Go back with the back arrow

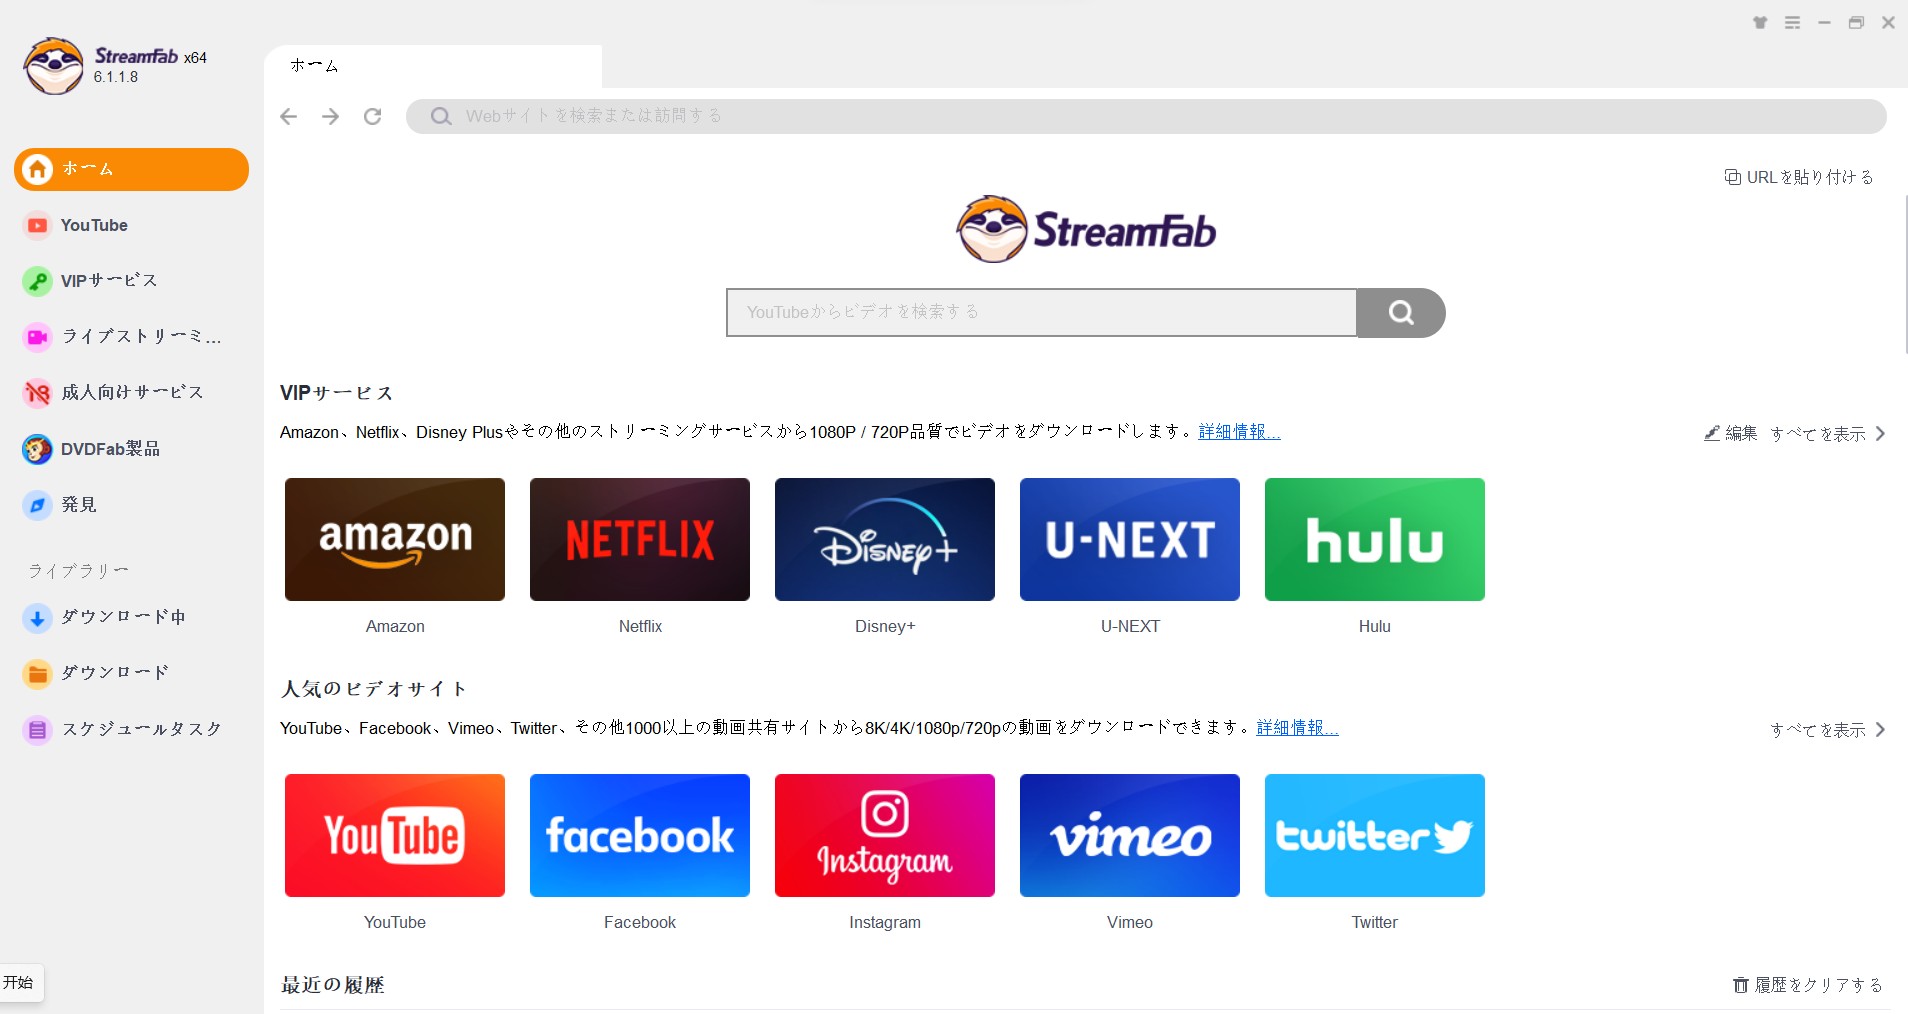[289, 117]
